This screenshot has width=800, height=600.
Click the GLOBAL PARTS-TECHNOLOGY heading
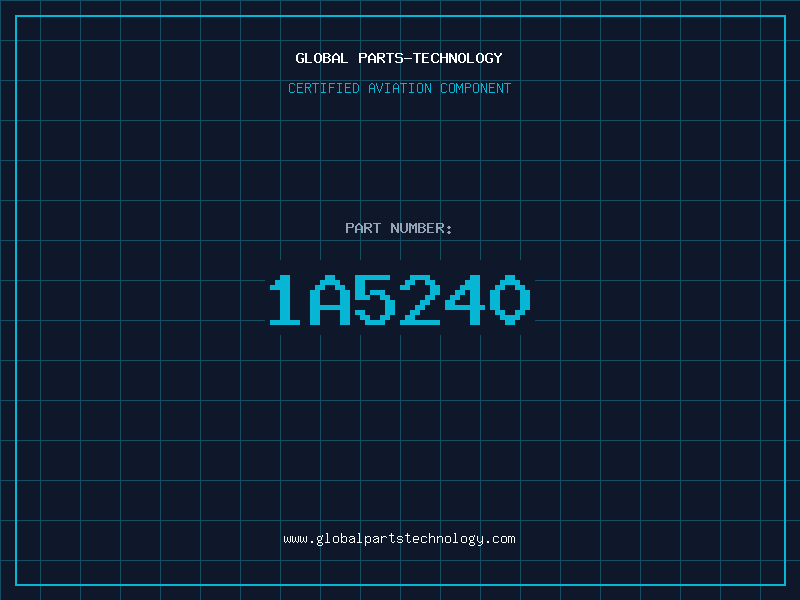click(x=399, y=58)
